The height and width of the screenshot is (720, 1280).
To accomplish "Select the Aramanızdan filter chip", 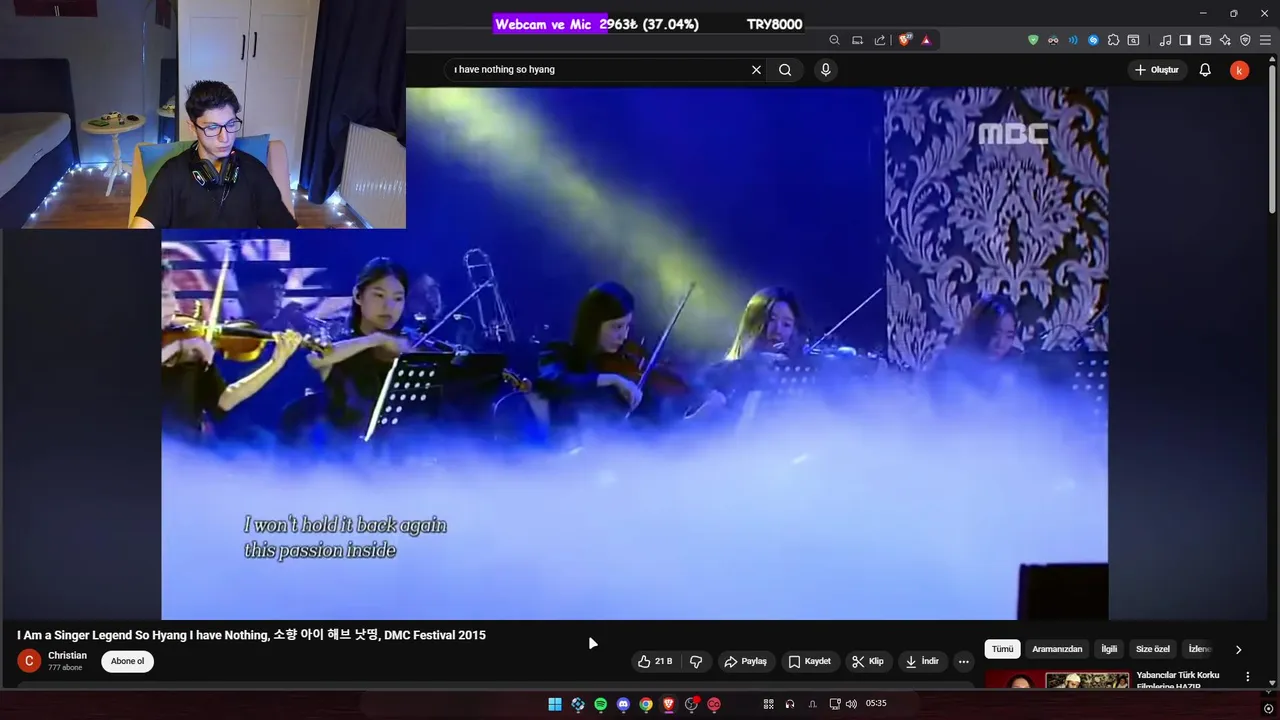I will point(1057,649).
